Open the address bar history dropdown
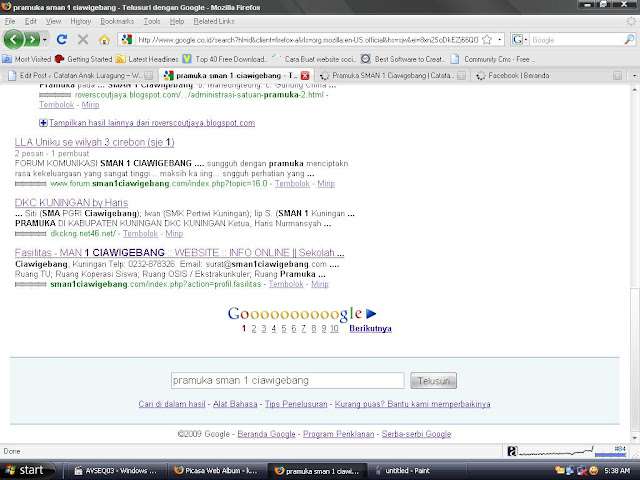The height and width of the screenshot is (480, 640). [499, 40]
